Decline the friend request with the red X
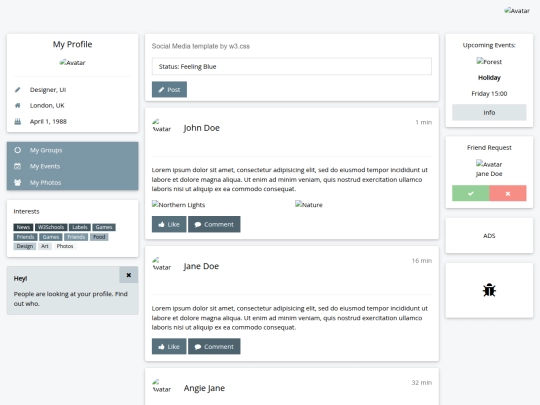The image size is (540, 405). (x=508, y=193)
